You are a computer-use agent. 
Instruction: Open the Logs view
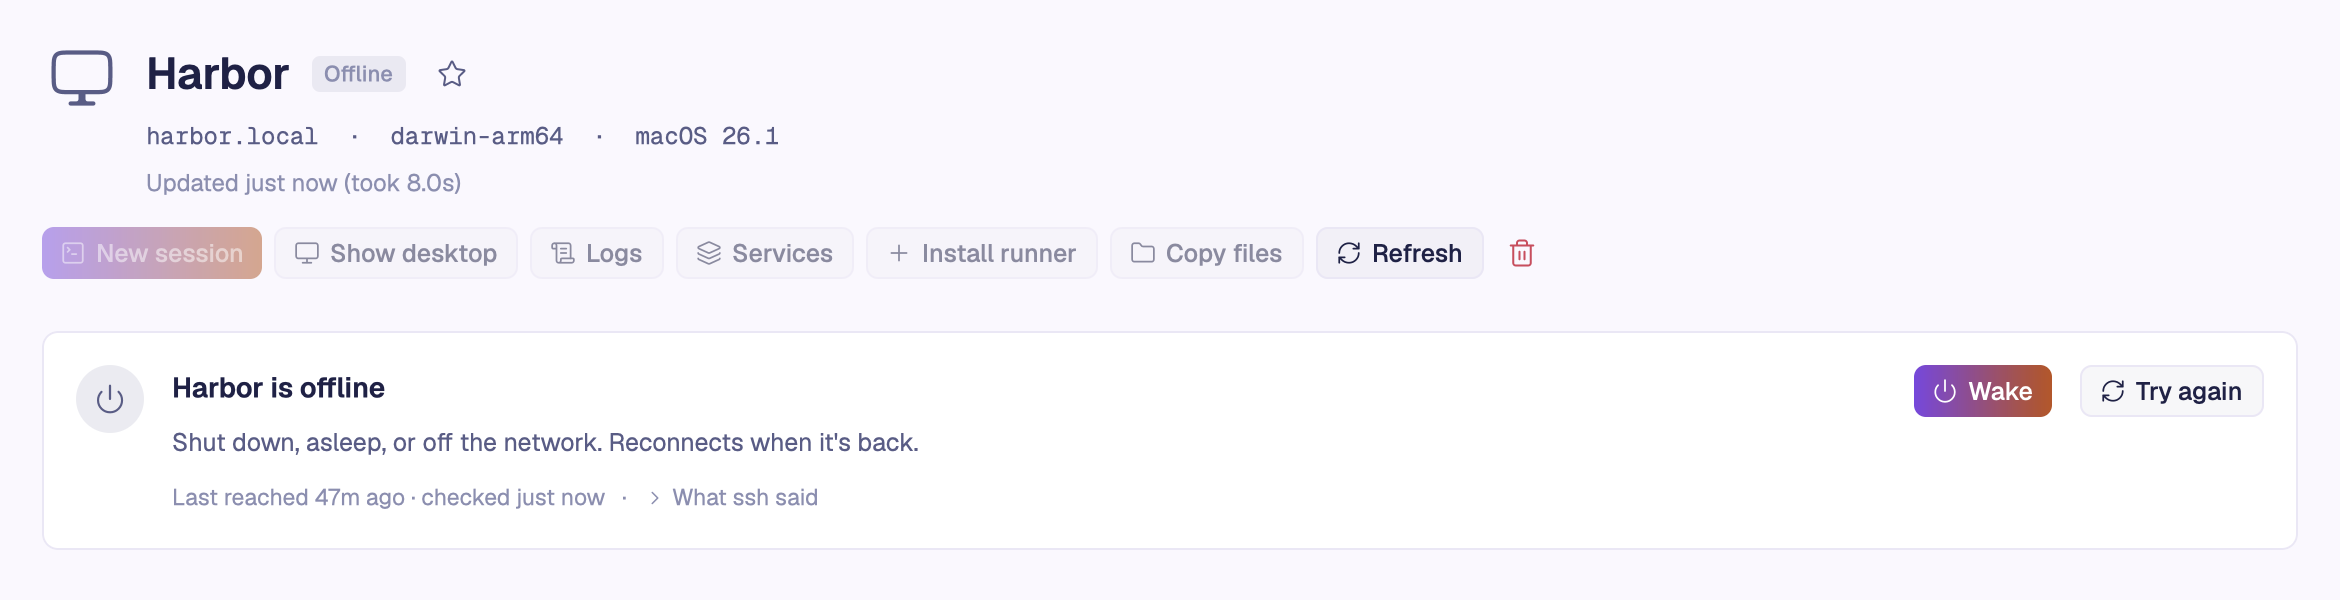597,253
